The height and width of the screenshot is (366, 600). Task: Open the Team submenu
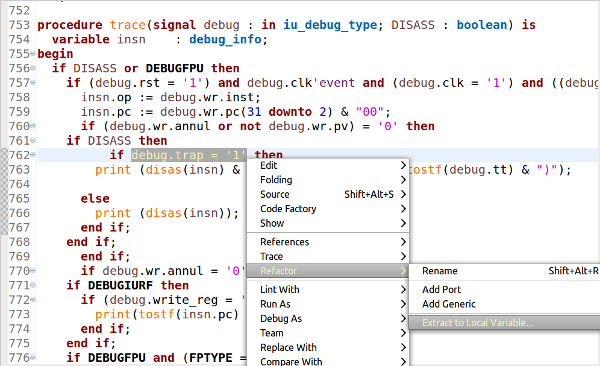click(328, 333)
